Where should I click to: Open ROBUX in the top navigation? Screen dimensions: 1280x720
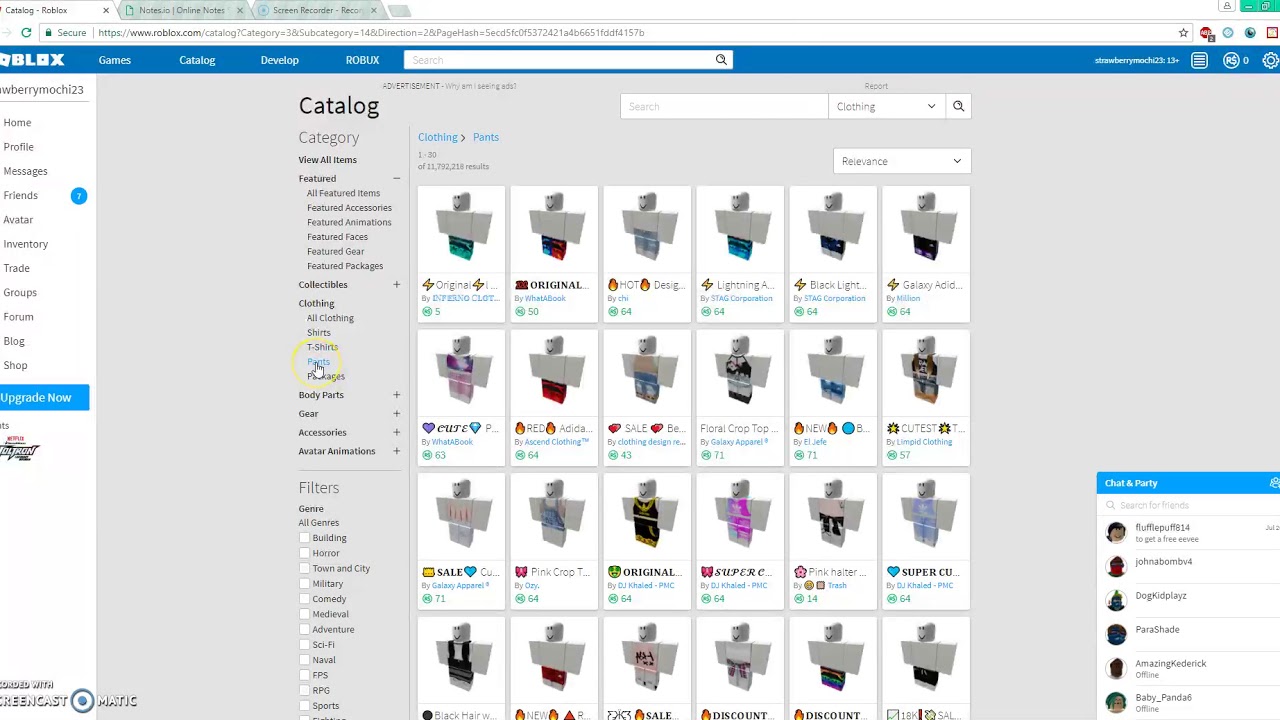[x=362, y=60]
